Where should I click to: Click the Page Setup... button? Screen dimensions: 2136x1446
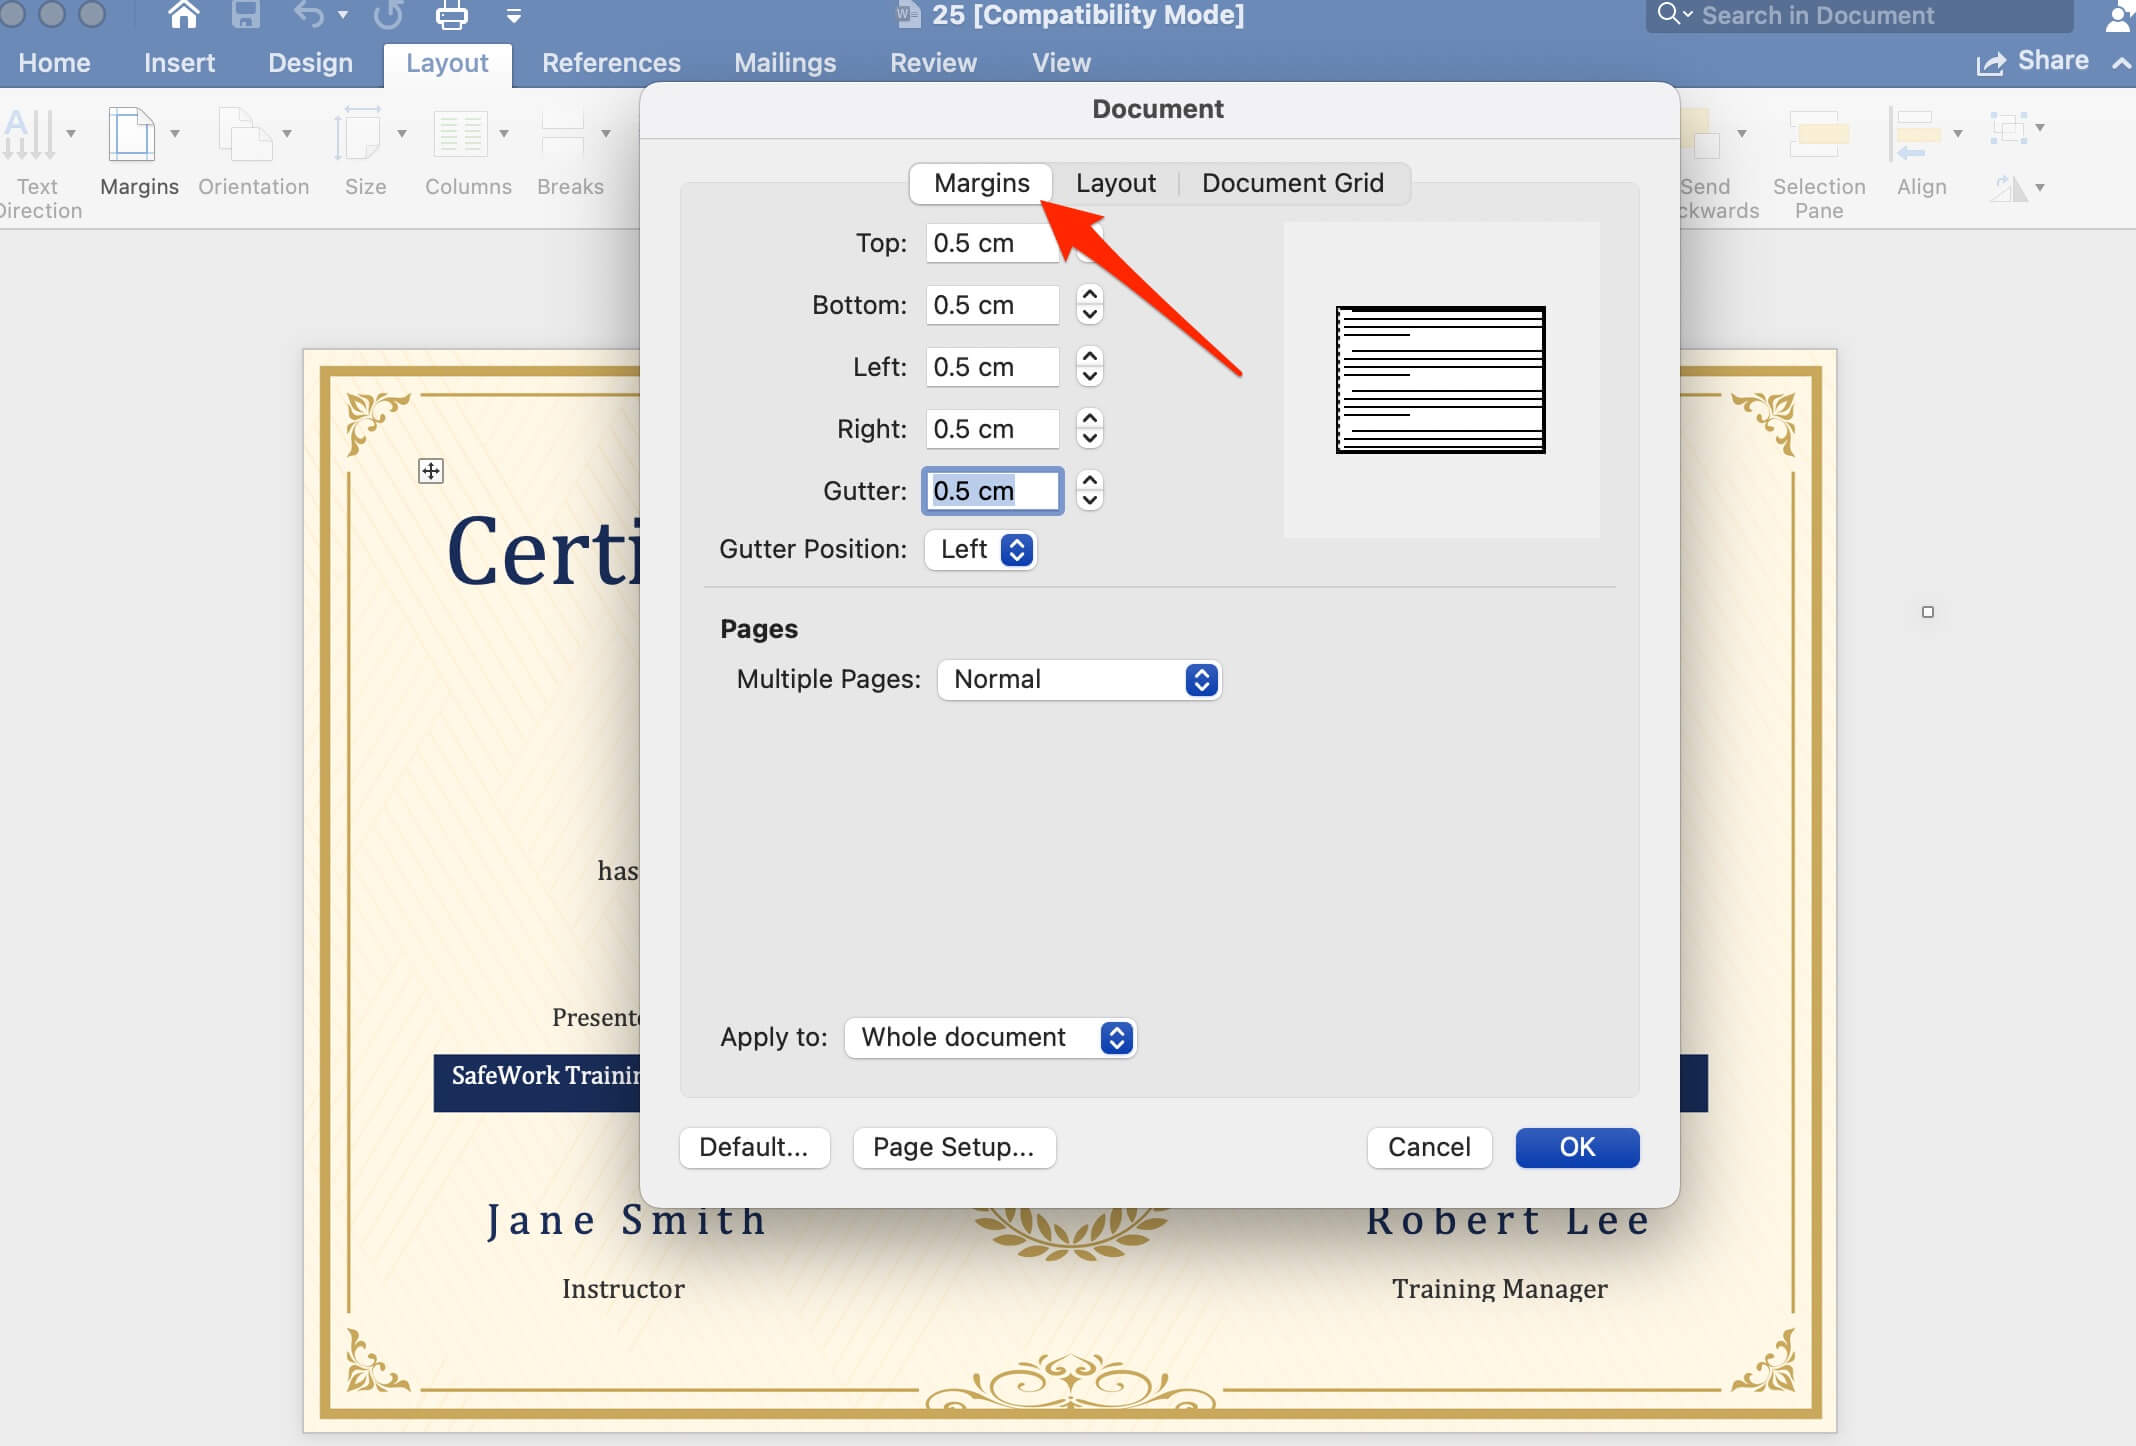pyautogui.click(x=953, y=1148)
